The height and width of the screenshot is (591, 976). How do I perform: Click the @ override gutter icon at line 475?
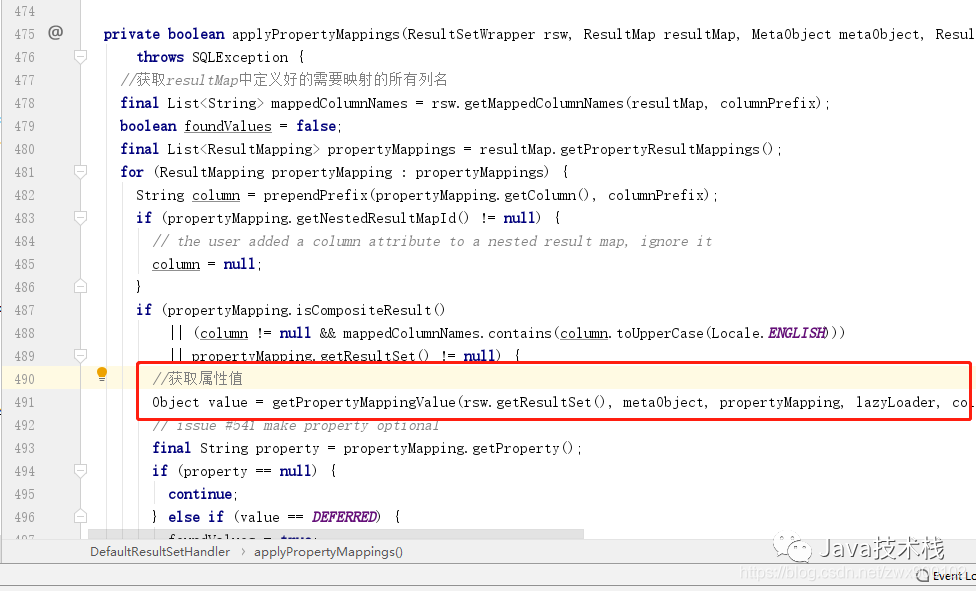(55, 32)
